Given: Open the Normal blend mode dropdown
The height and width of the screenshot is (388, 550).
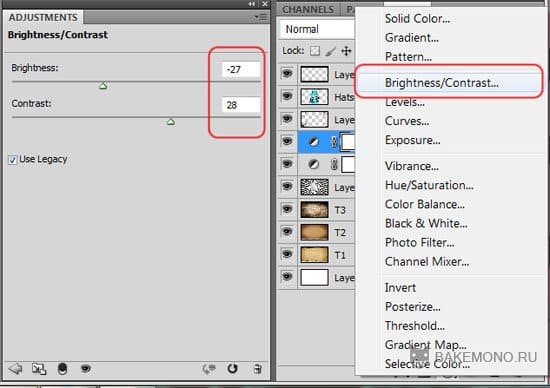Looking at the screenshot, I should coord(317,29).
